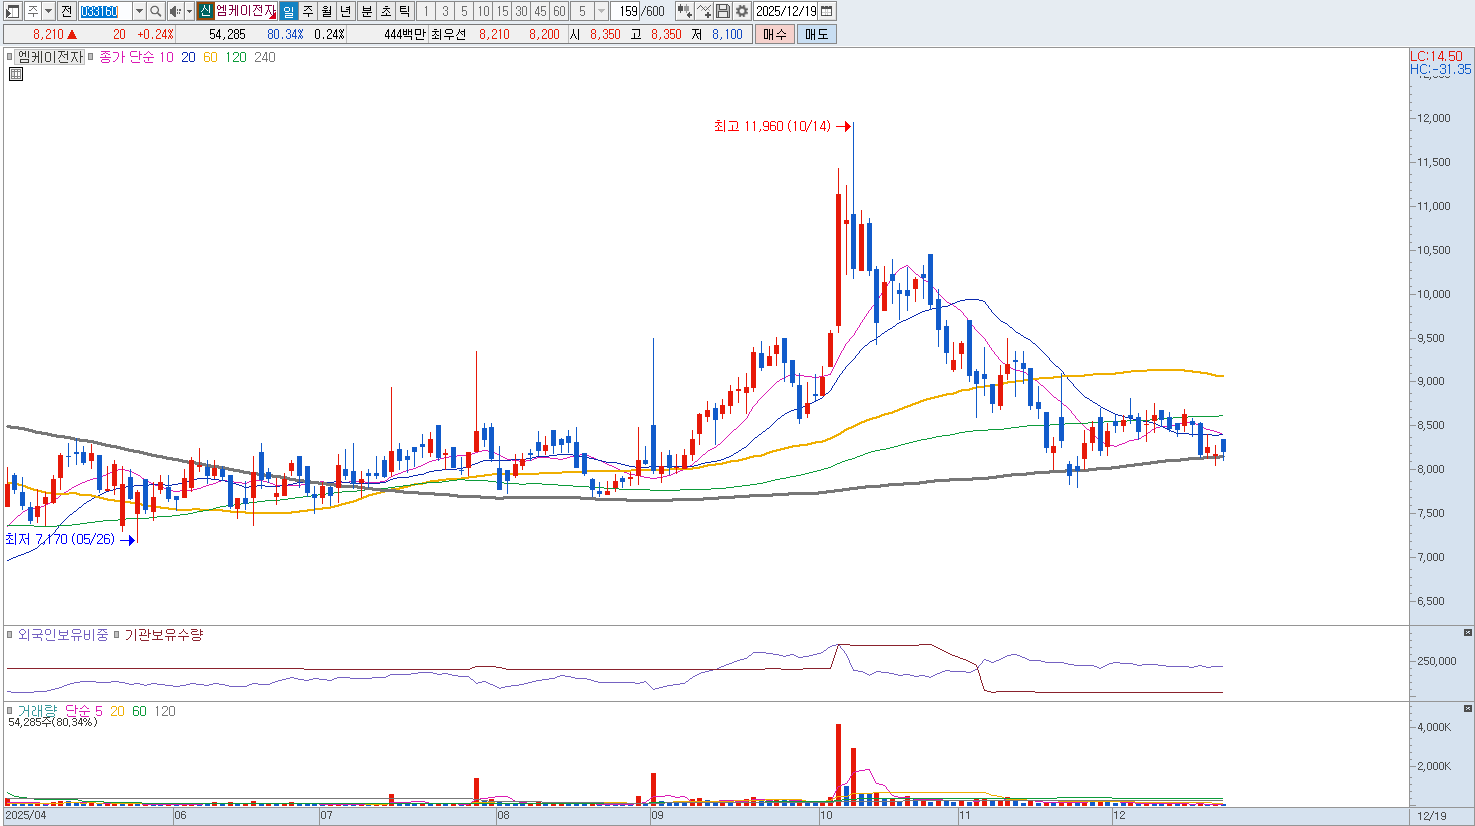Click the speaker sound icon in toolbar
This screenshot has width=1475, height=826.
pyautogui.click(x=175, y=11)
